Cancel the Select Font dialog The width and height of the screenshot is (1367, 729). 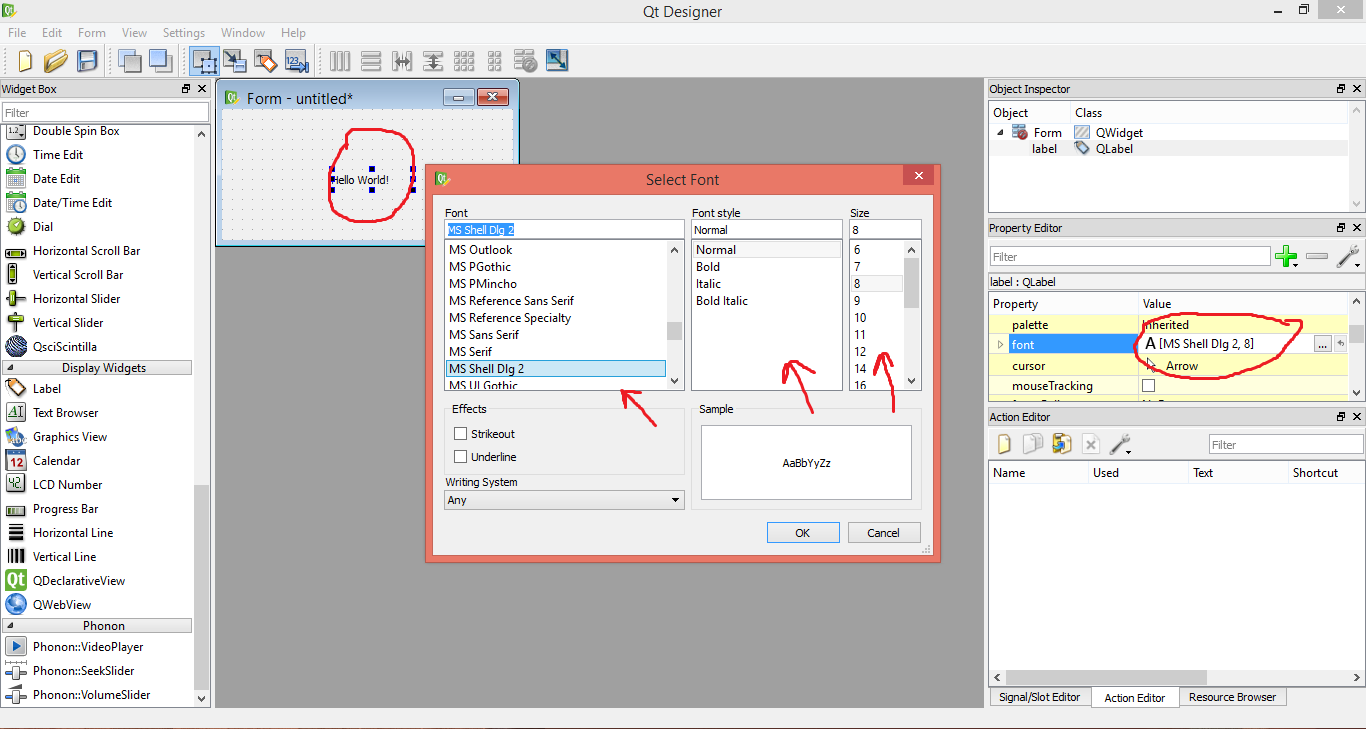pos(884,532)
